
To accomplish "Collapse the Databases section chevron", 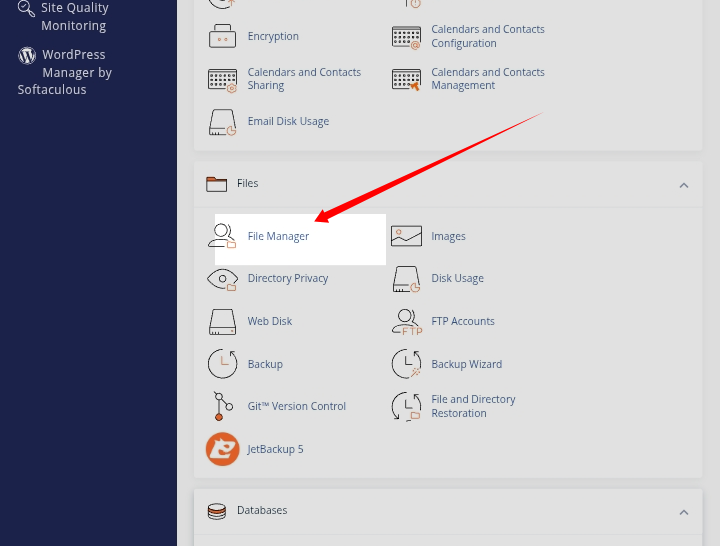I will [x=684, y=512].
